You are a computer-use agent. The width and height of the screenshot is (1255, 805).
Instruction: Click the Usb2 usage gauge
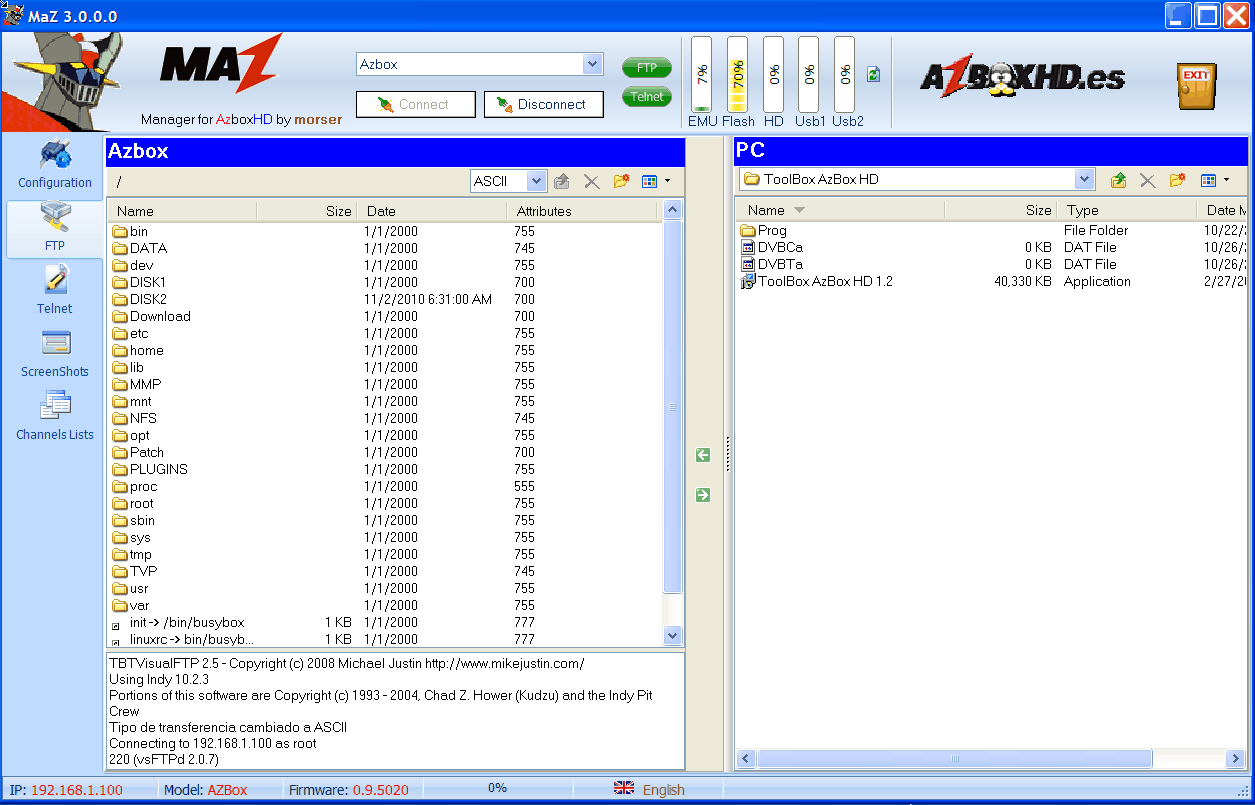click(844, 75)
